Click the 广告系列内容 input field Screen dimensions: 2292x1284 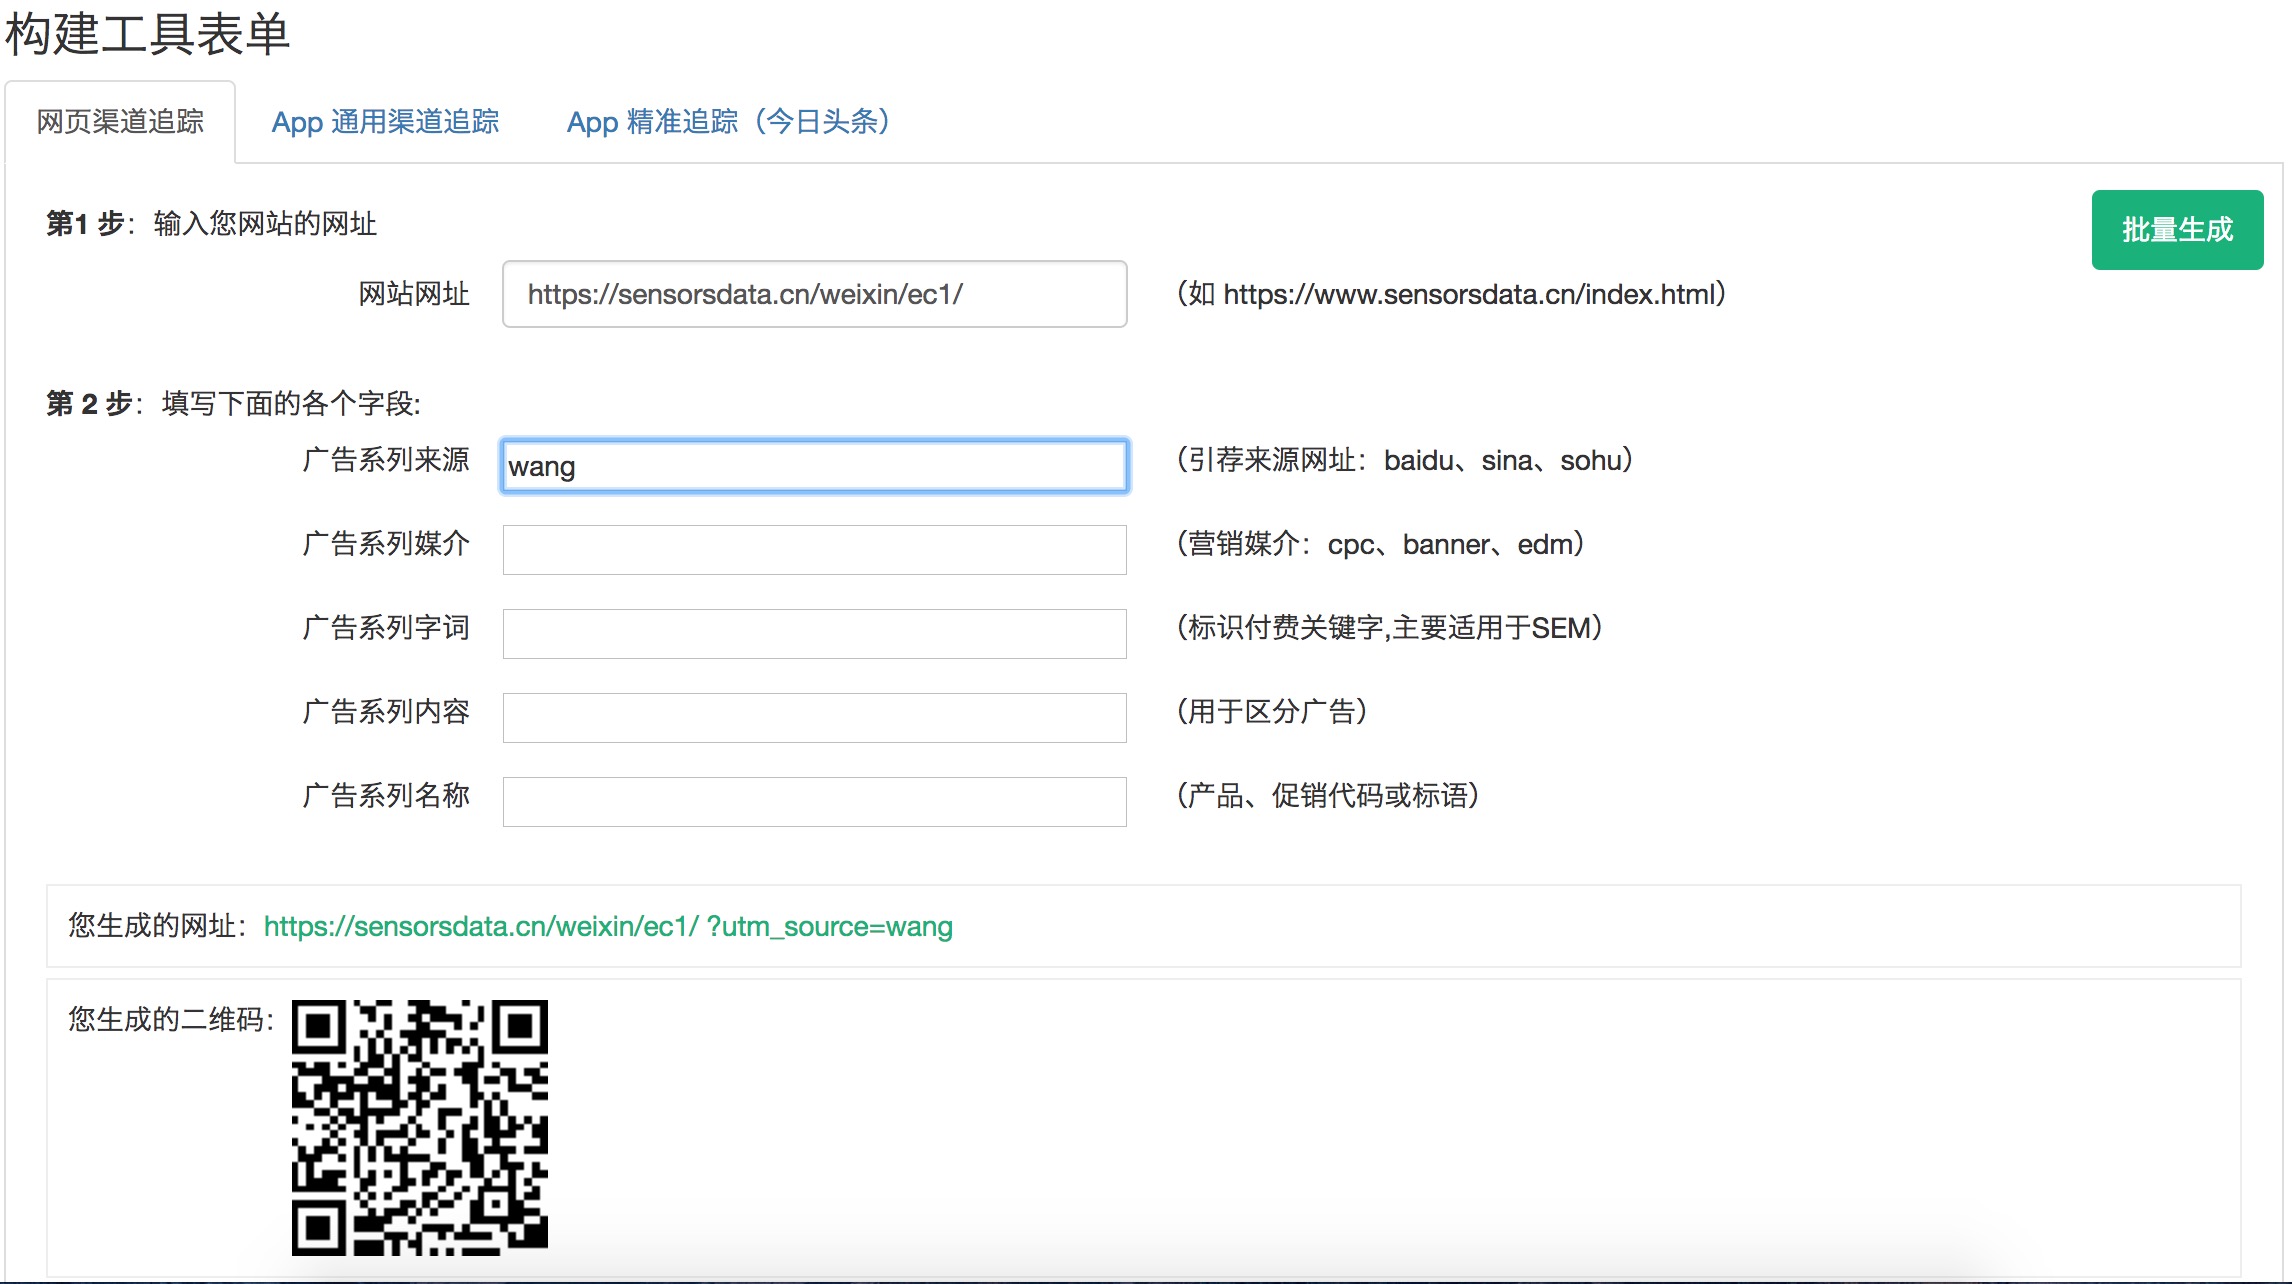point(814,718)
